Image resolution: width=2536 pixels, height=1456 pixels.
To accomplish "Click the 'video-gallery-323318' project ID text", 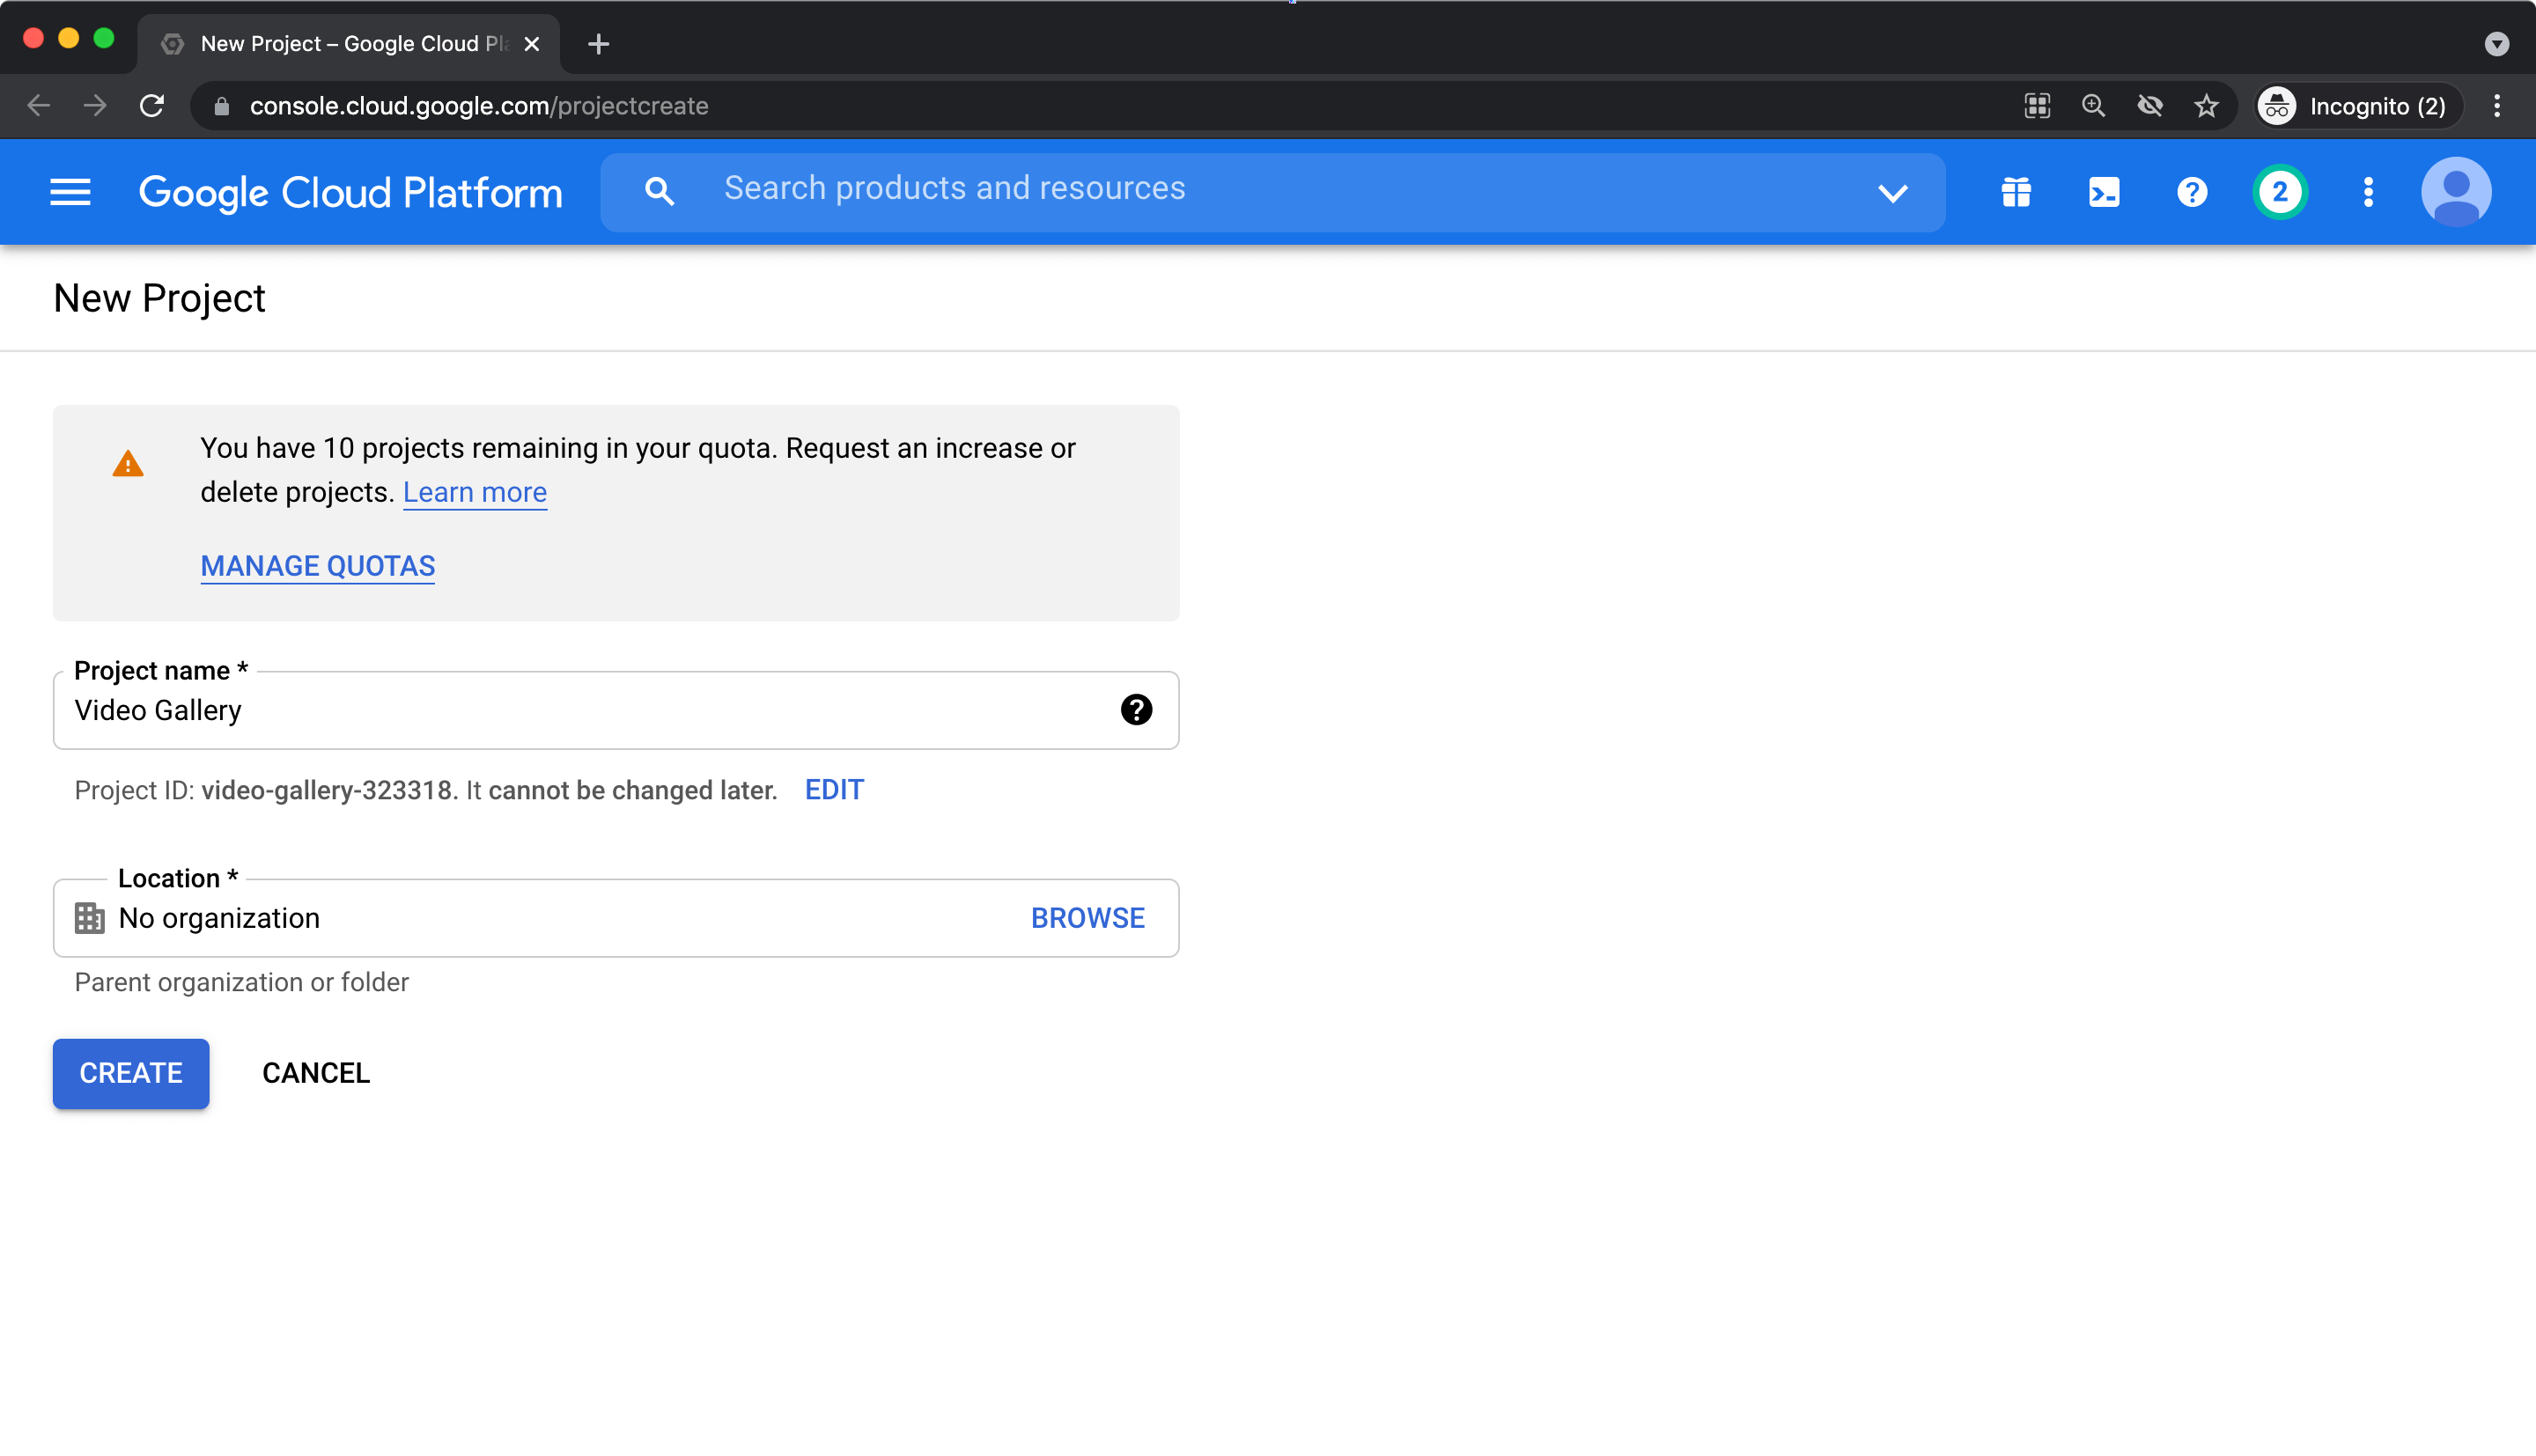I will pyautogui.click(x=327, y=790).
